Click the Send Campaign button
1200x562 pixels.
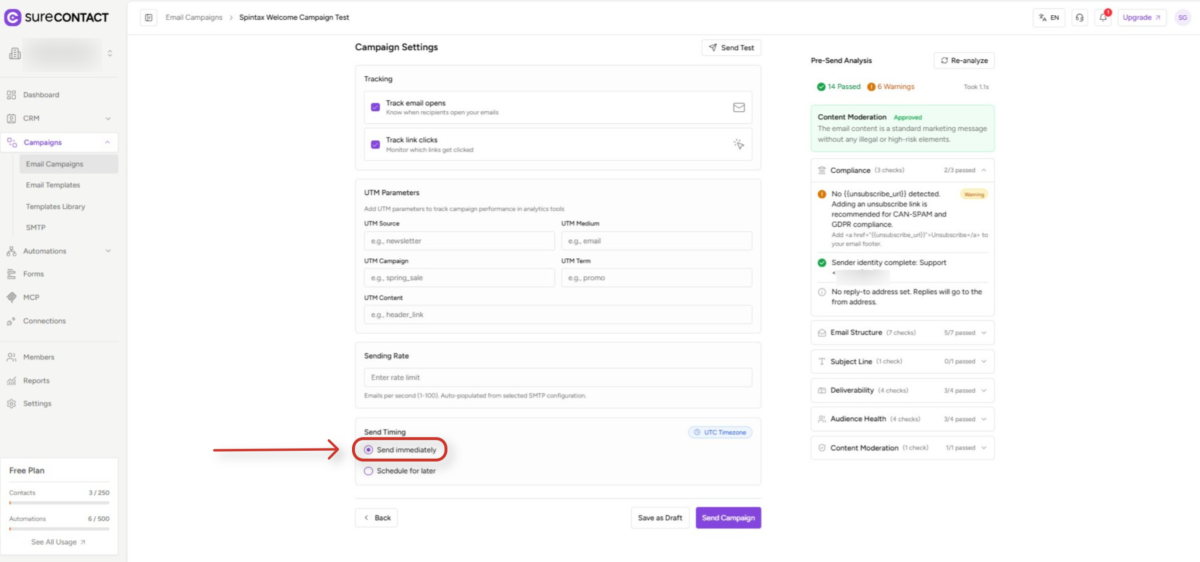coord(728,518)
